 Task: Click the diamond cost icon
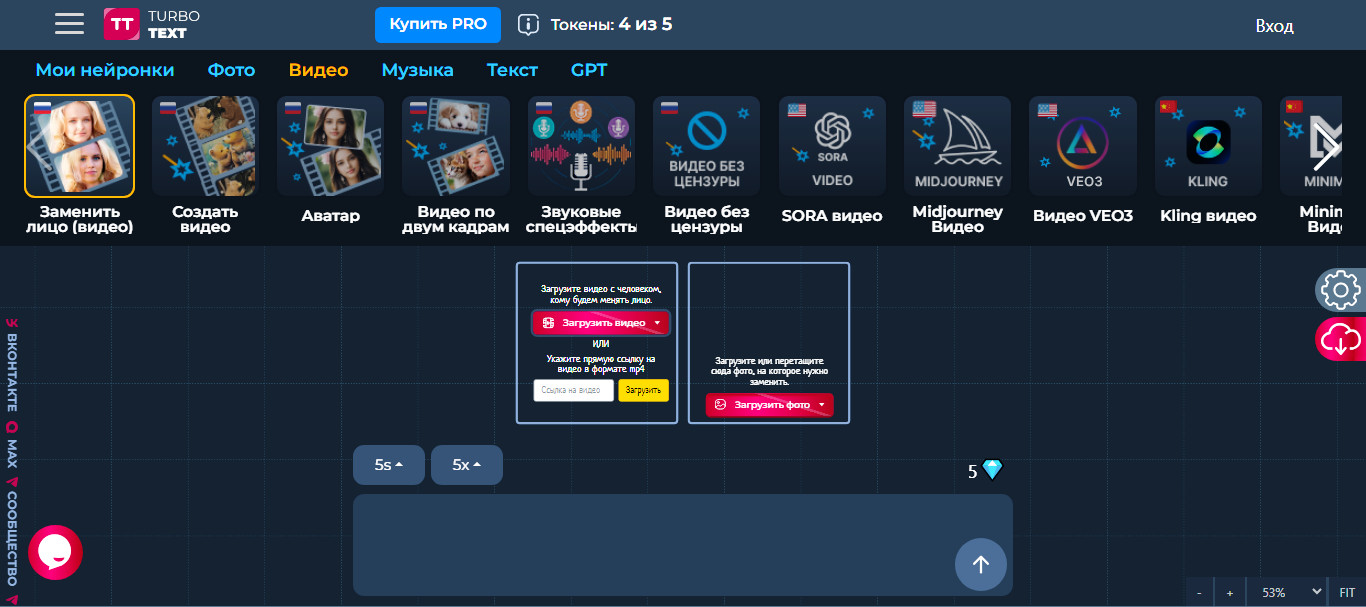coord(992,470)
